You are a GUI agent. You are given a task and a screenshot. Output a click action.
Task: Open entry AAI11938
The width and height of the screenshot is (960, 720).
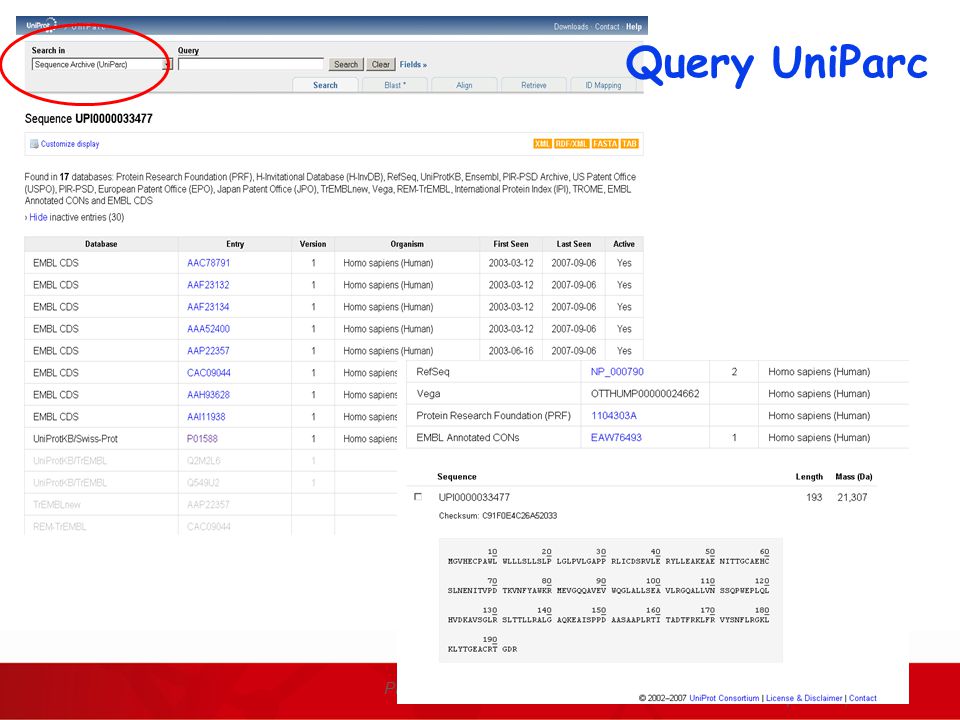(x=206, y=417)
